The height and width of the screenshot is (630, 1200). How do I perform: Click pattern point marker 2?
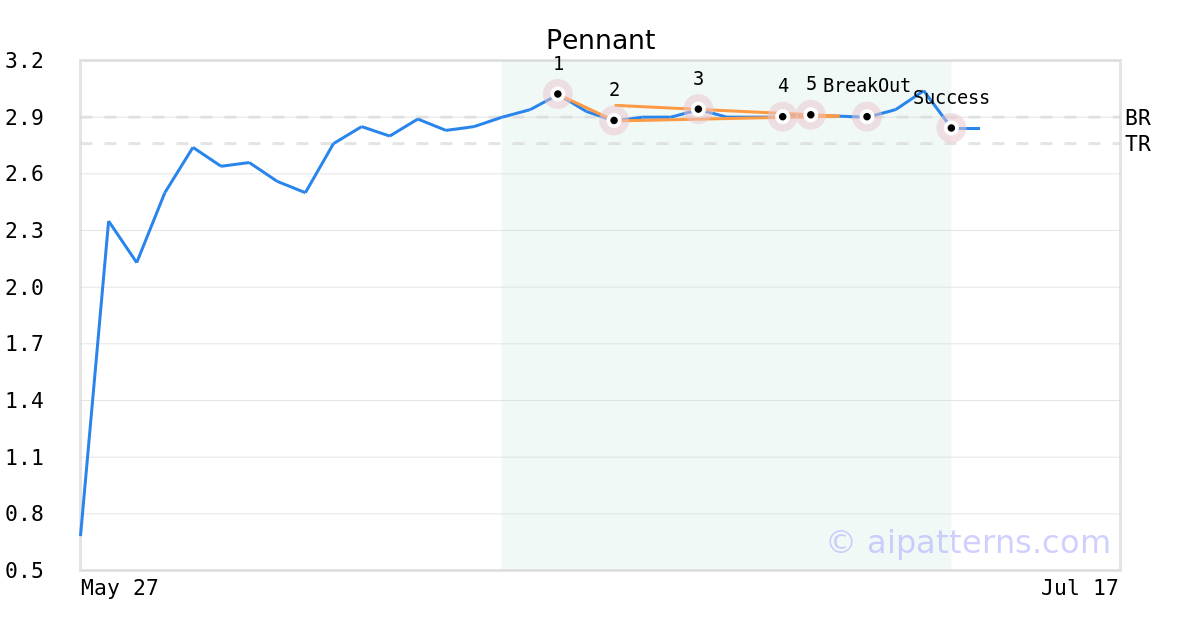pos(614,120)
